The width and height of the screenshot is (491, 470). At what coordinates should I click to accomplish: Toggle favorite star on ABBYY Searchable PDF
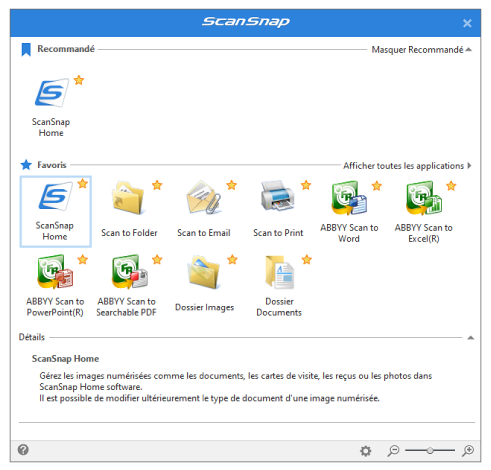pyautogui.click(x=157, y=259)
